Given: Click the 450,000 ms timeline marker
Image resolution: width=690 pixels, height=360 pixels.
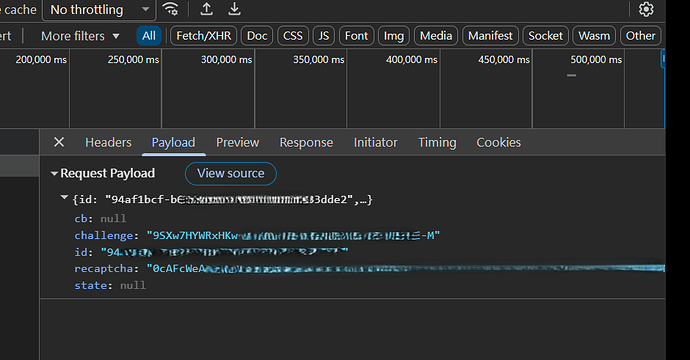Looking at the screenshot, I should (504, 59).
